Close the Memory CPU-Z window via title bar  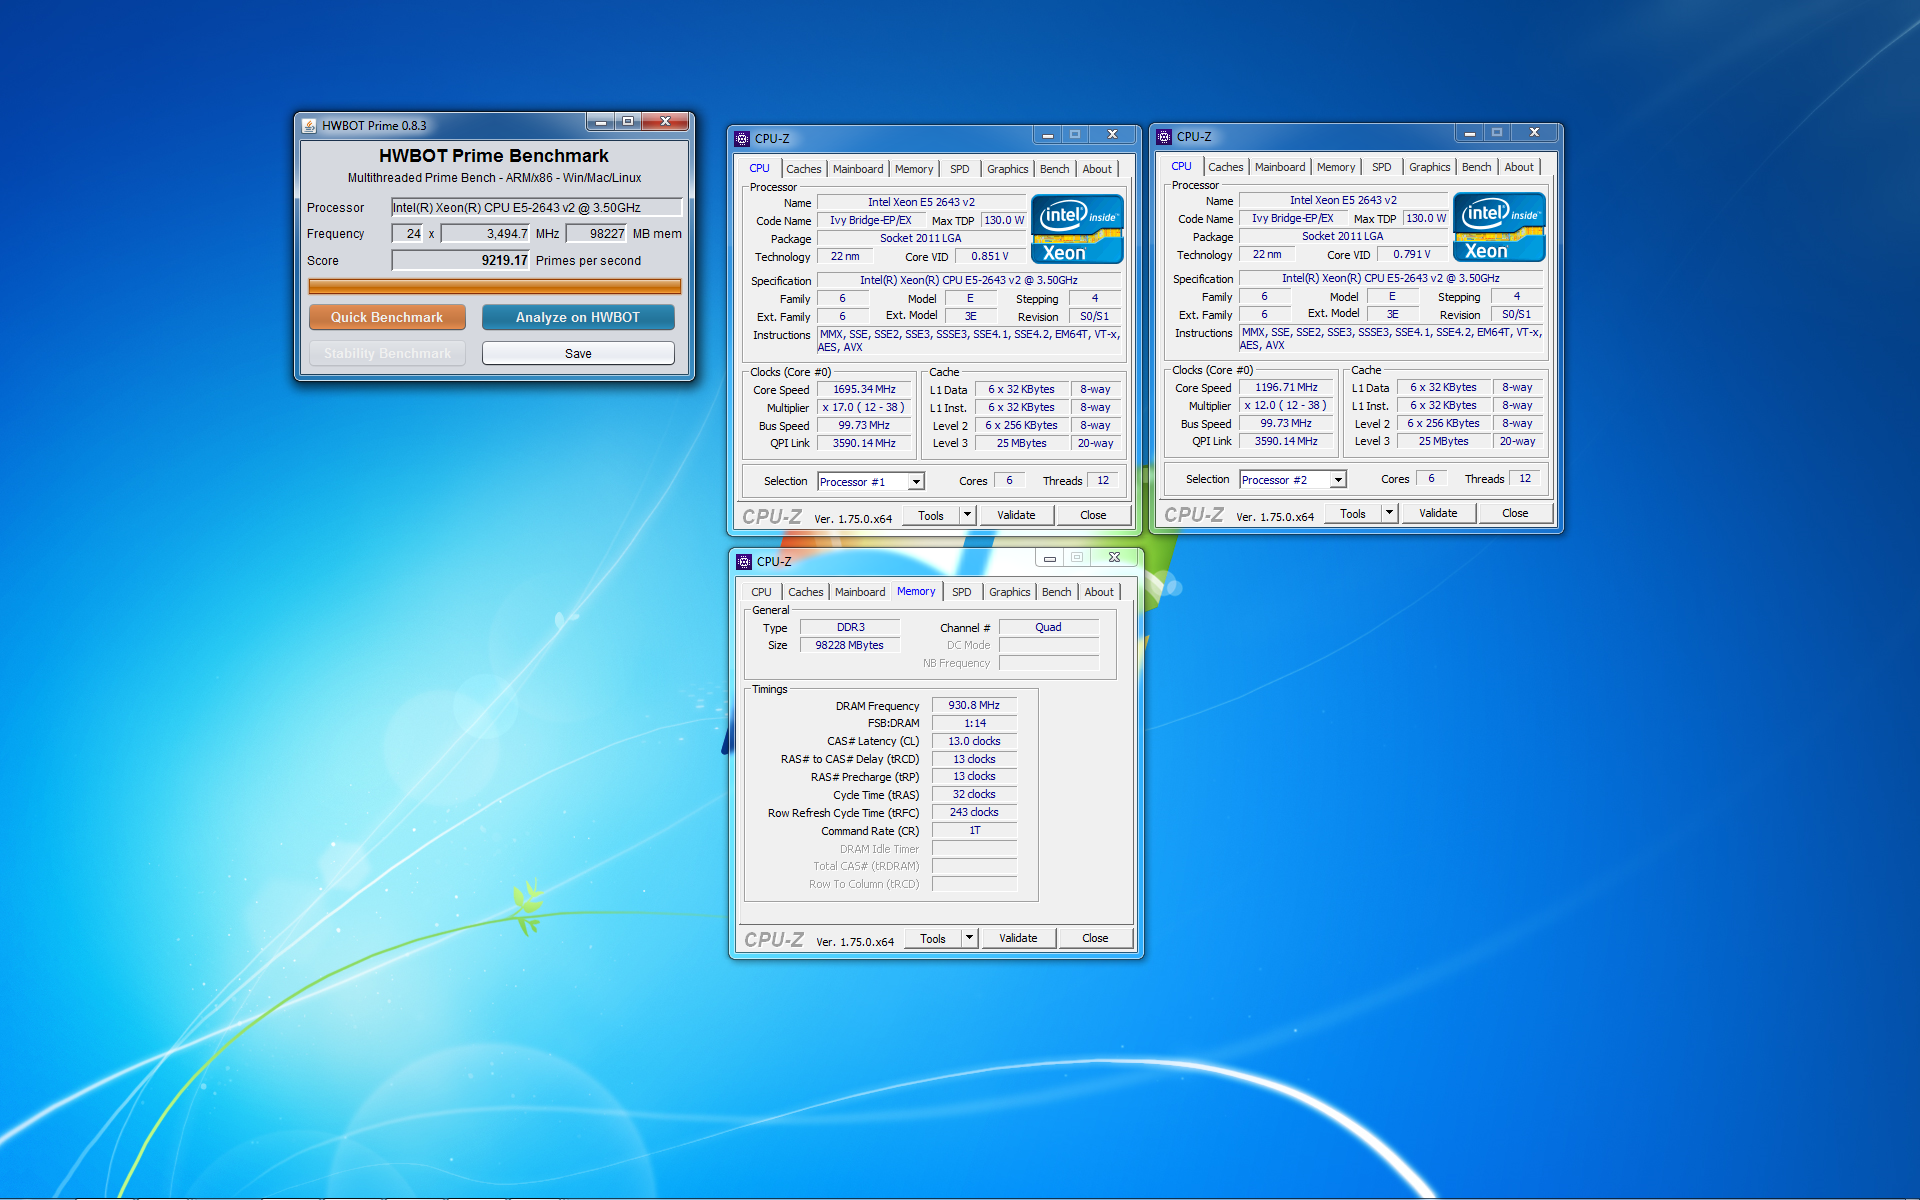pos(1114,558)
